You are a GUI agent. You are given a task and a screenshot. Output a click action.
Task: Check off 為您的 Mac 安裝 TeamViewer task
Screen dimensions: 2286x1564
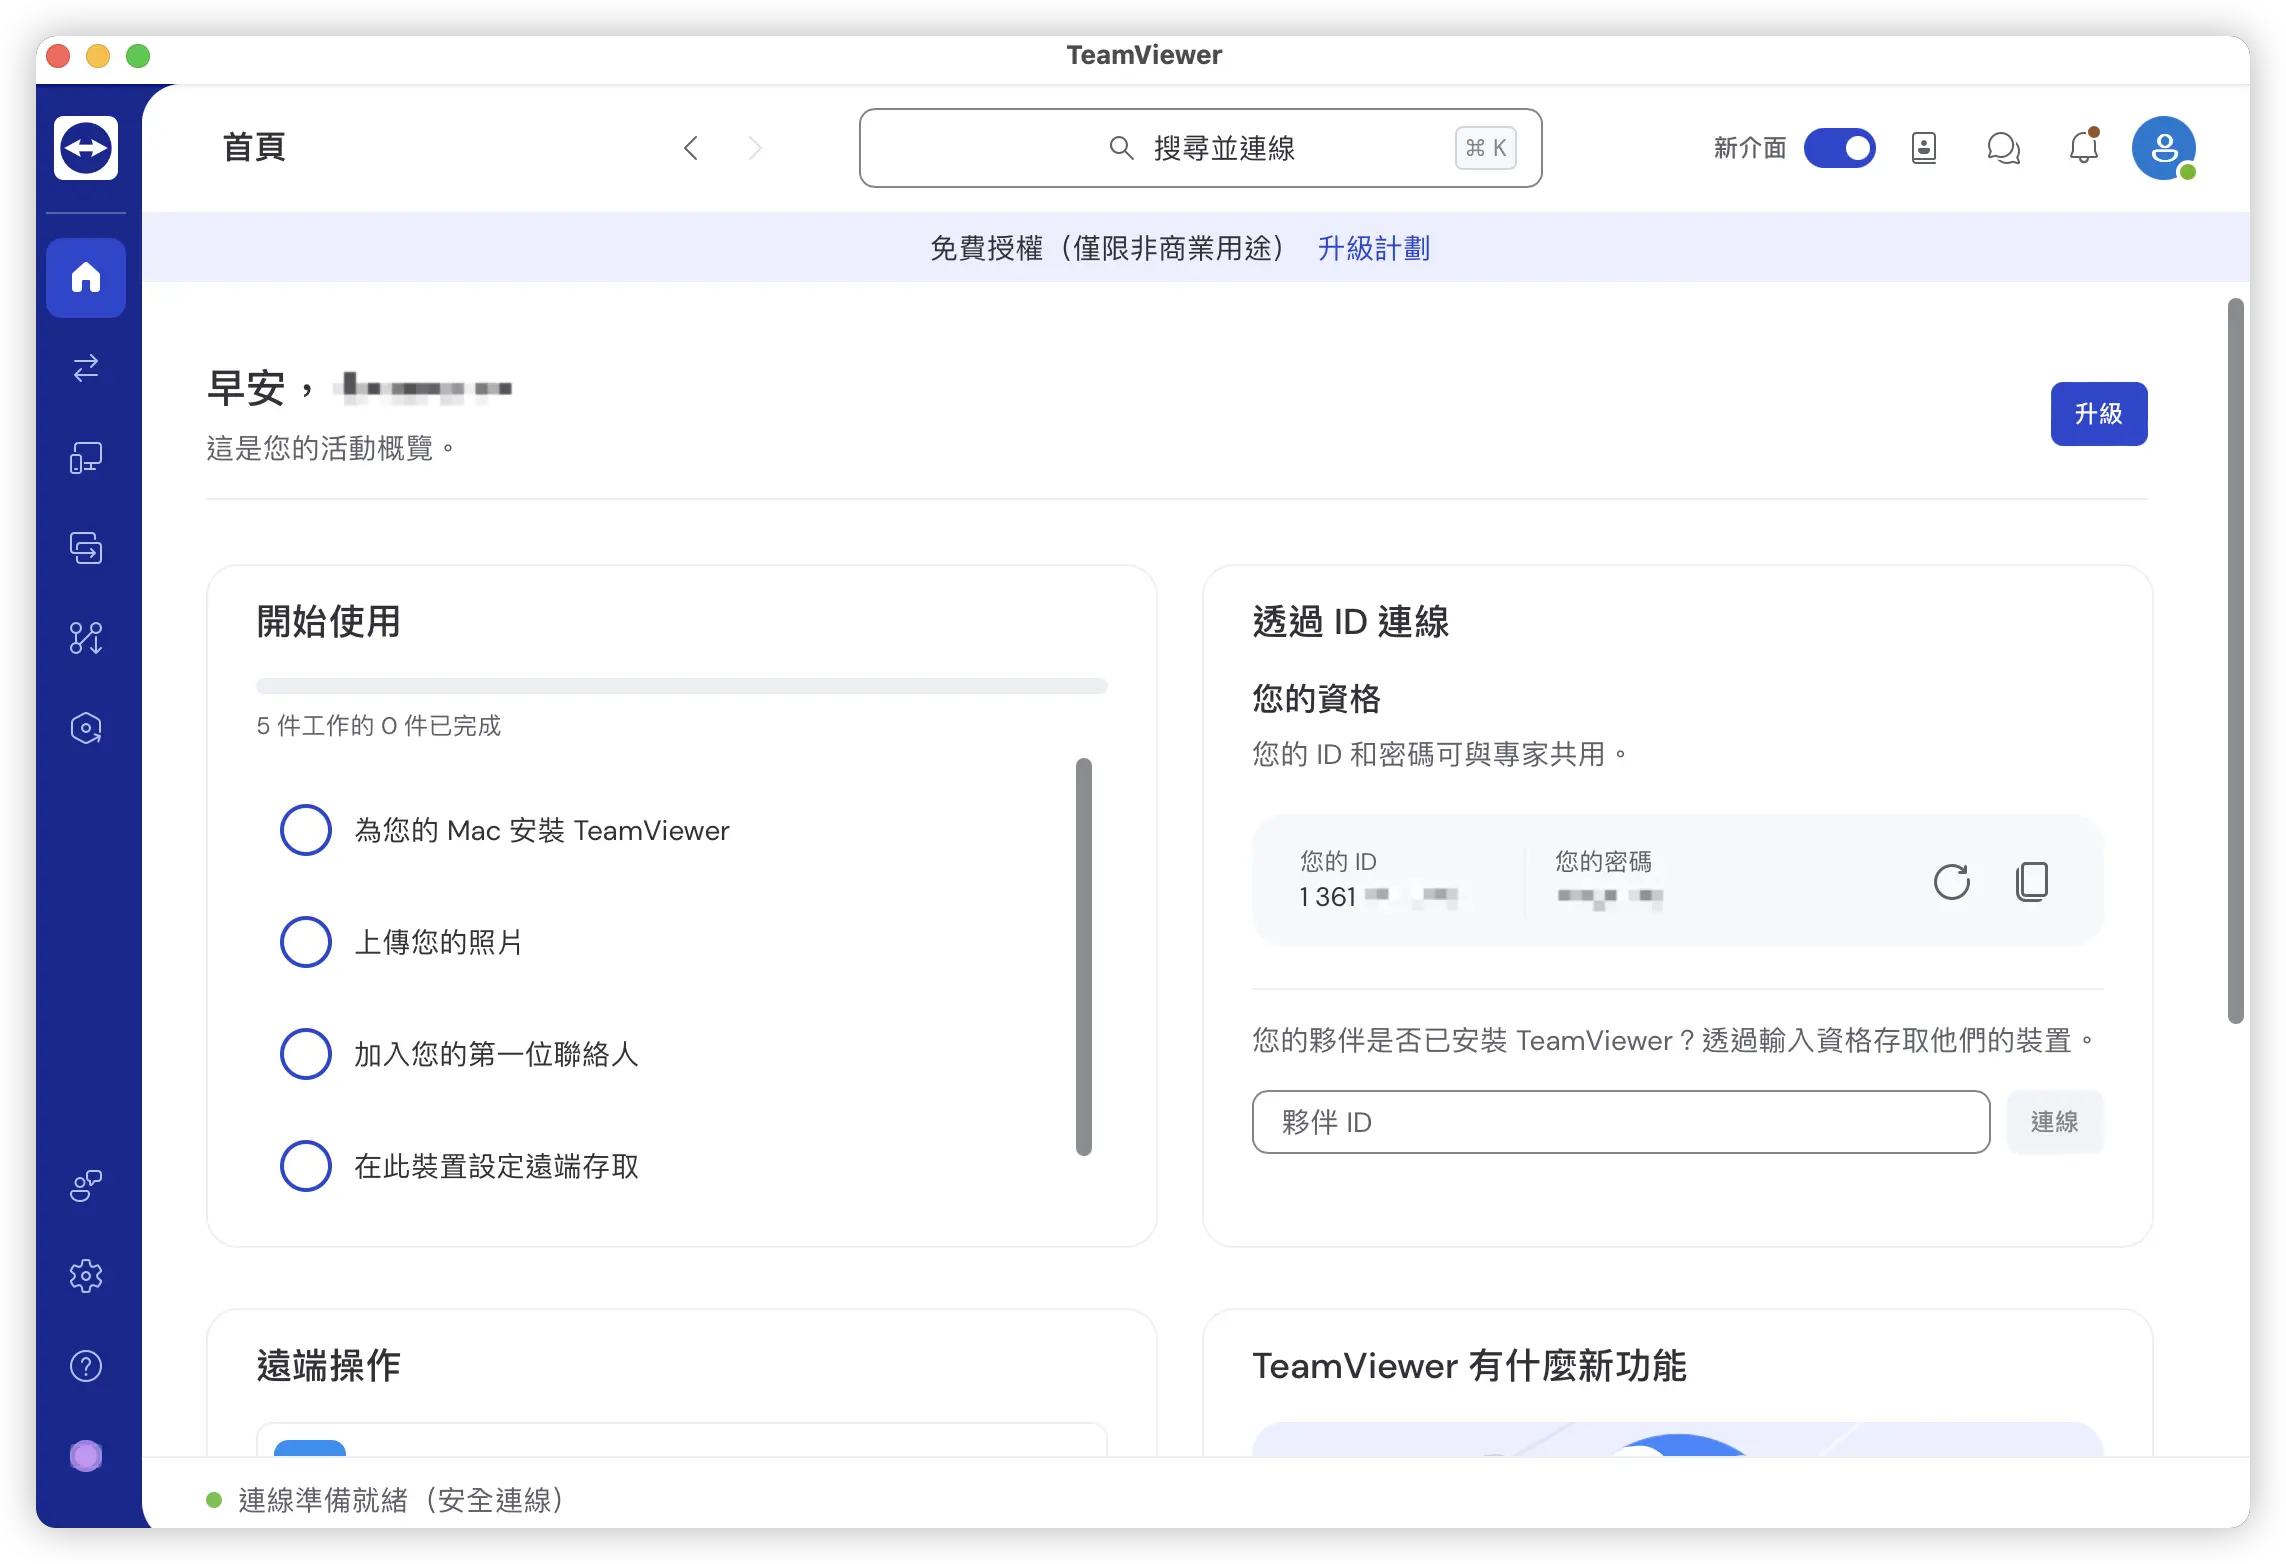[x=306, y=830]
